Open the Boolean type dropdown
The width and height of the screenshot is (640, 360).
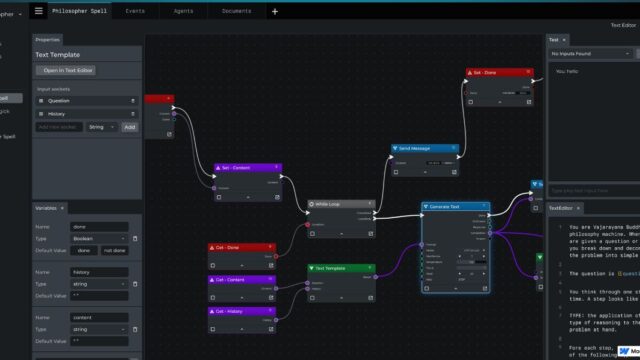click(99, 238)
